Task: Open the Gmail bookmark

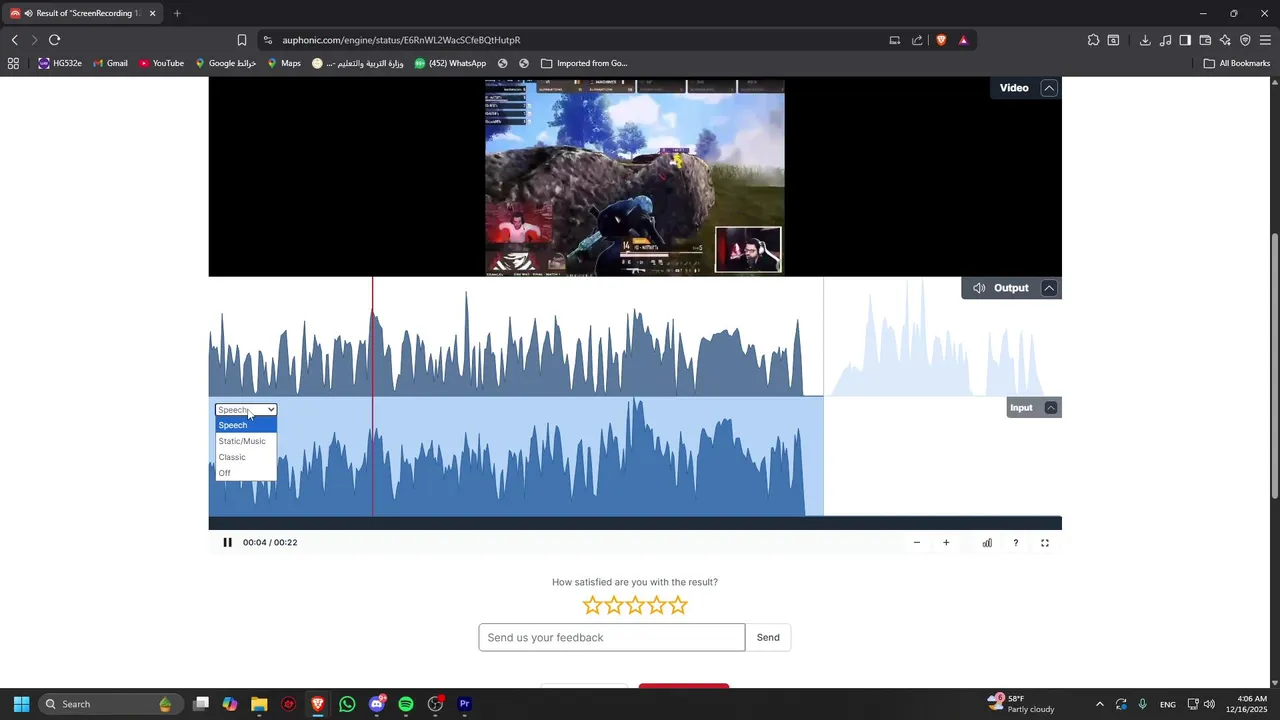Action: 110,63
